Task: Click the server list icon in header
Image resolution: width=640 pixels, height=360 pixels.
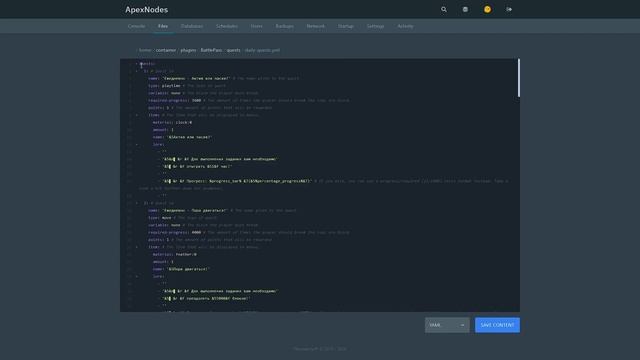Action: (x=465, y=9)
